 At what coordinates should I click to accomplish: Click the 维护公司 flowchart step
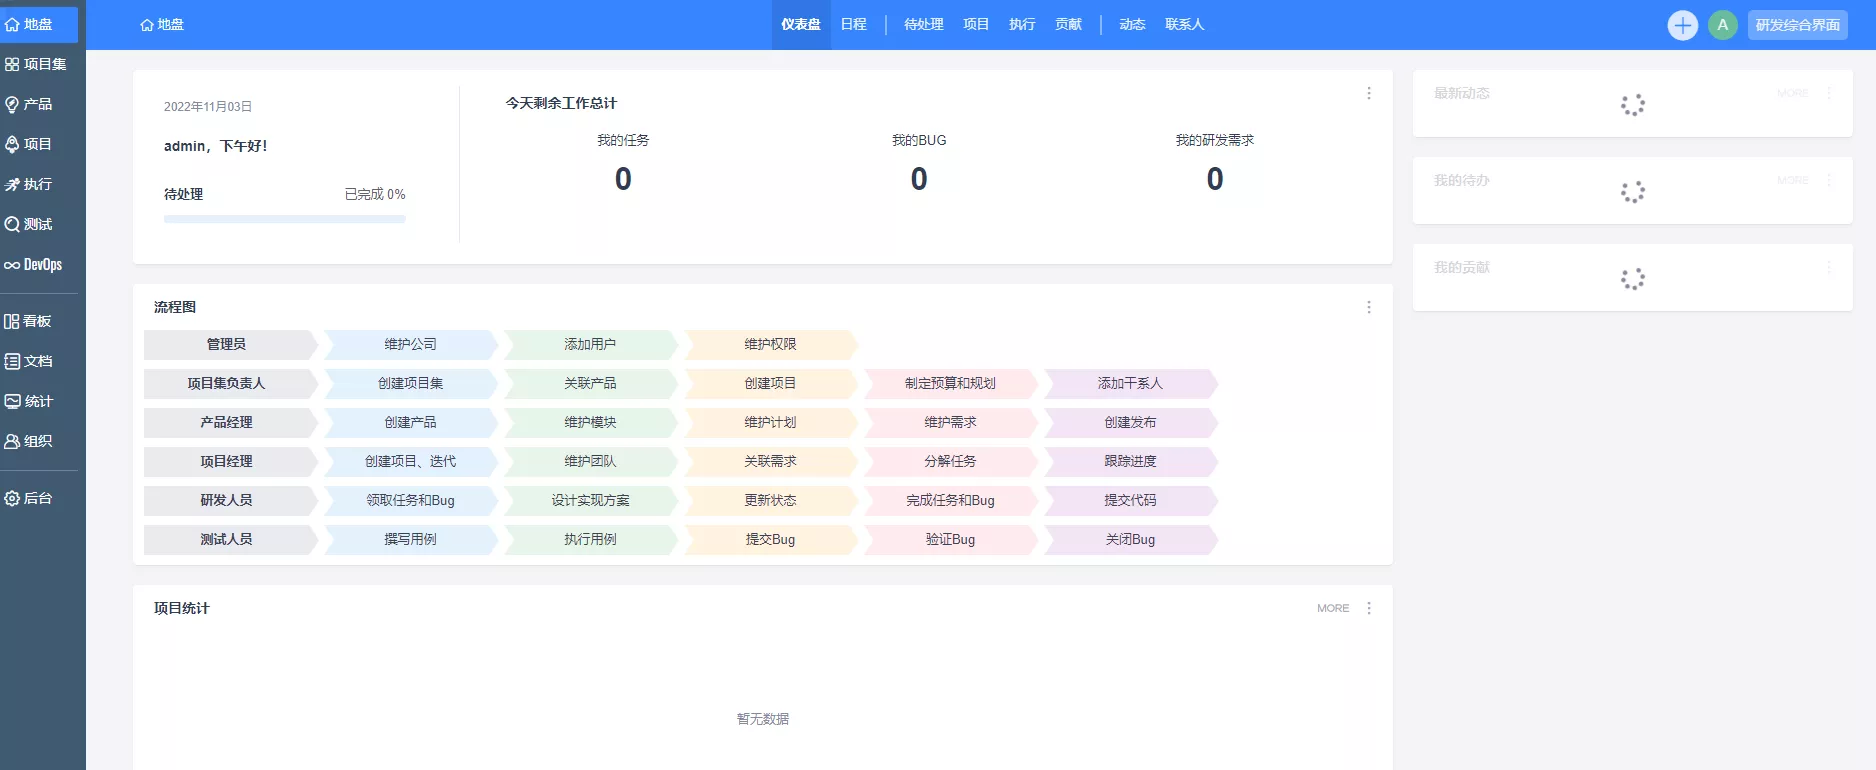(x=410, y=344)
